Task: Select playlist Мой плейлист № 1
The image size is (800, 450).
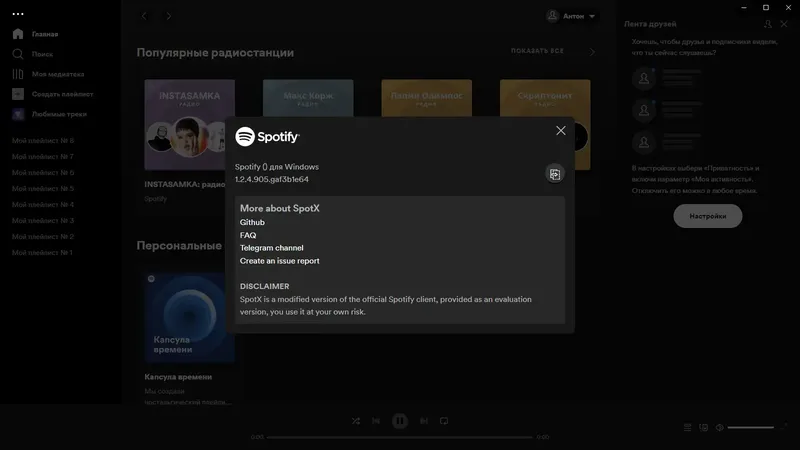Action: [42, 253]
